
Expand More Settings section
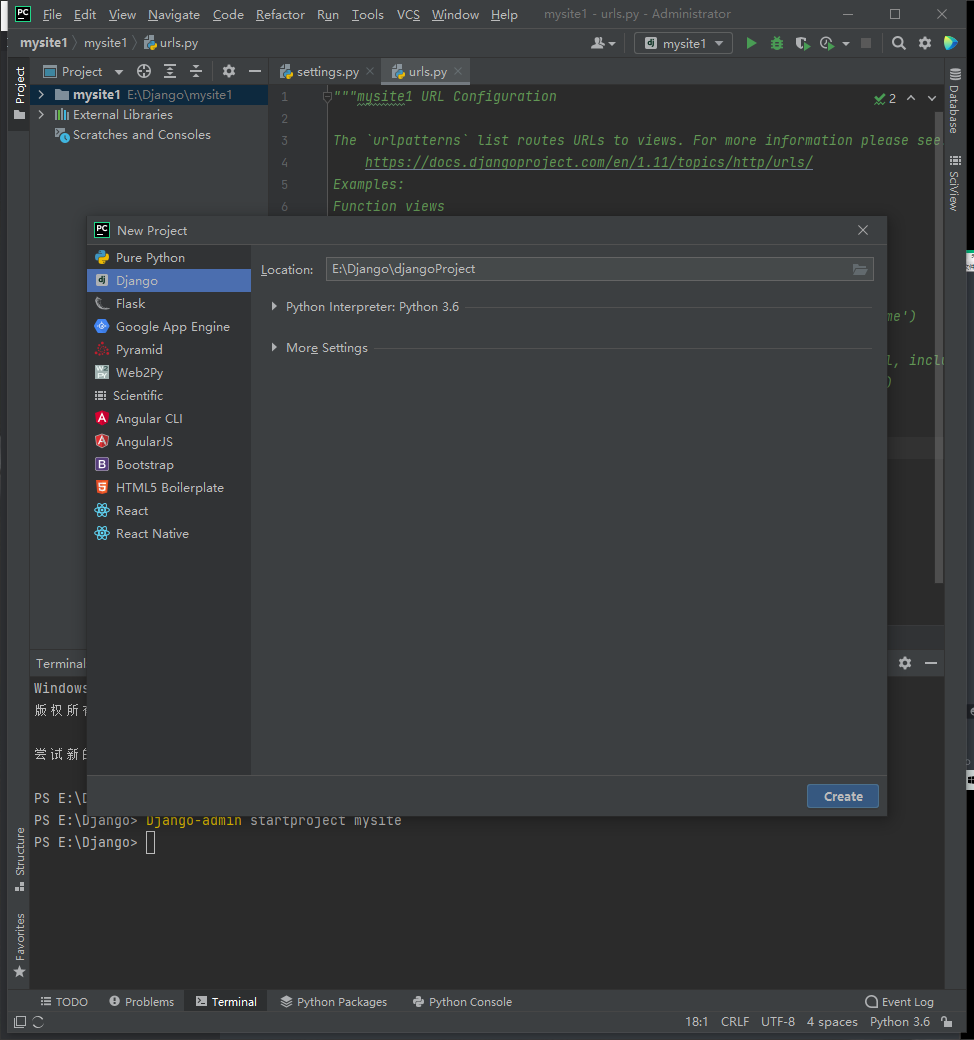pos(274,348)
